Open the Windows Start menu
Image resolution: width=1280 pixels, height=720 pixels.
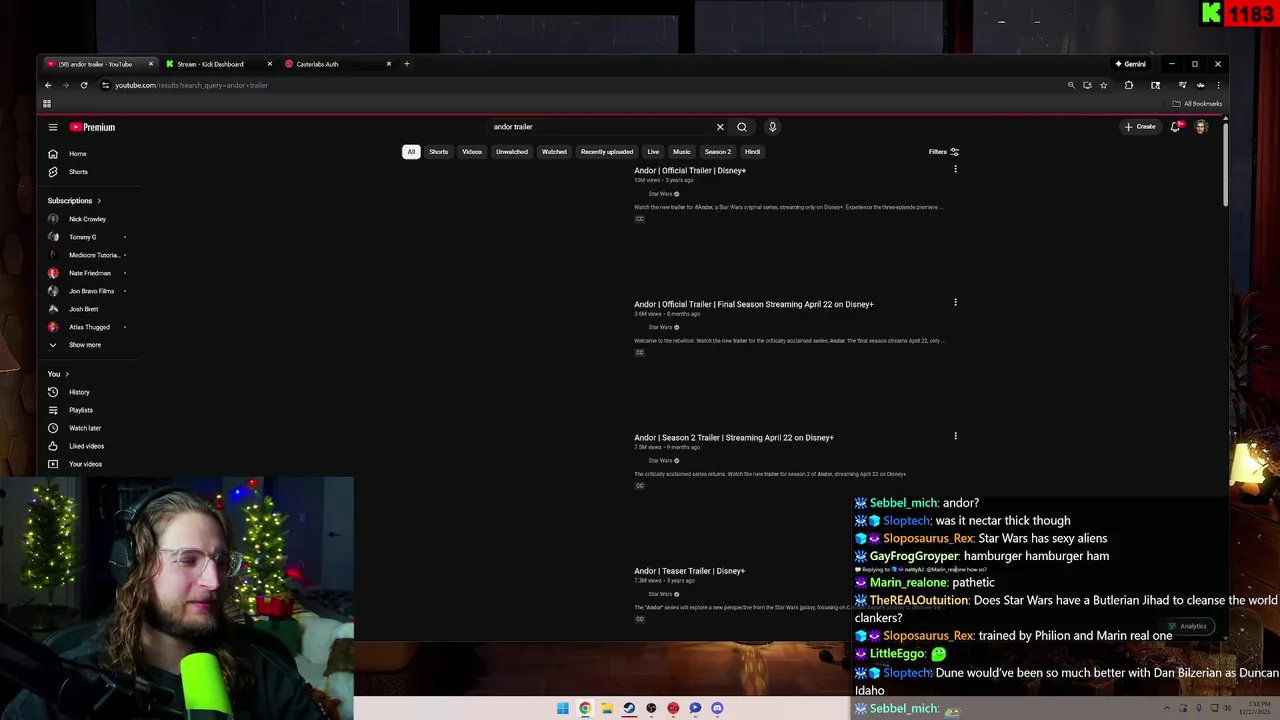[563, 708]
